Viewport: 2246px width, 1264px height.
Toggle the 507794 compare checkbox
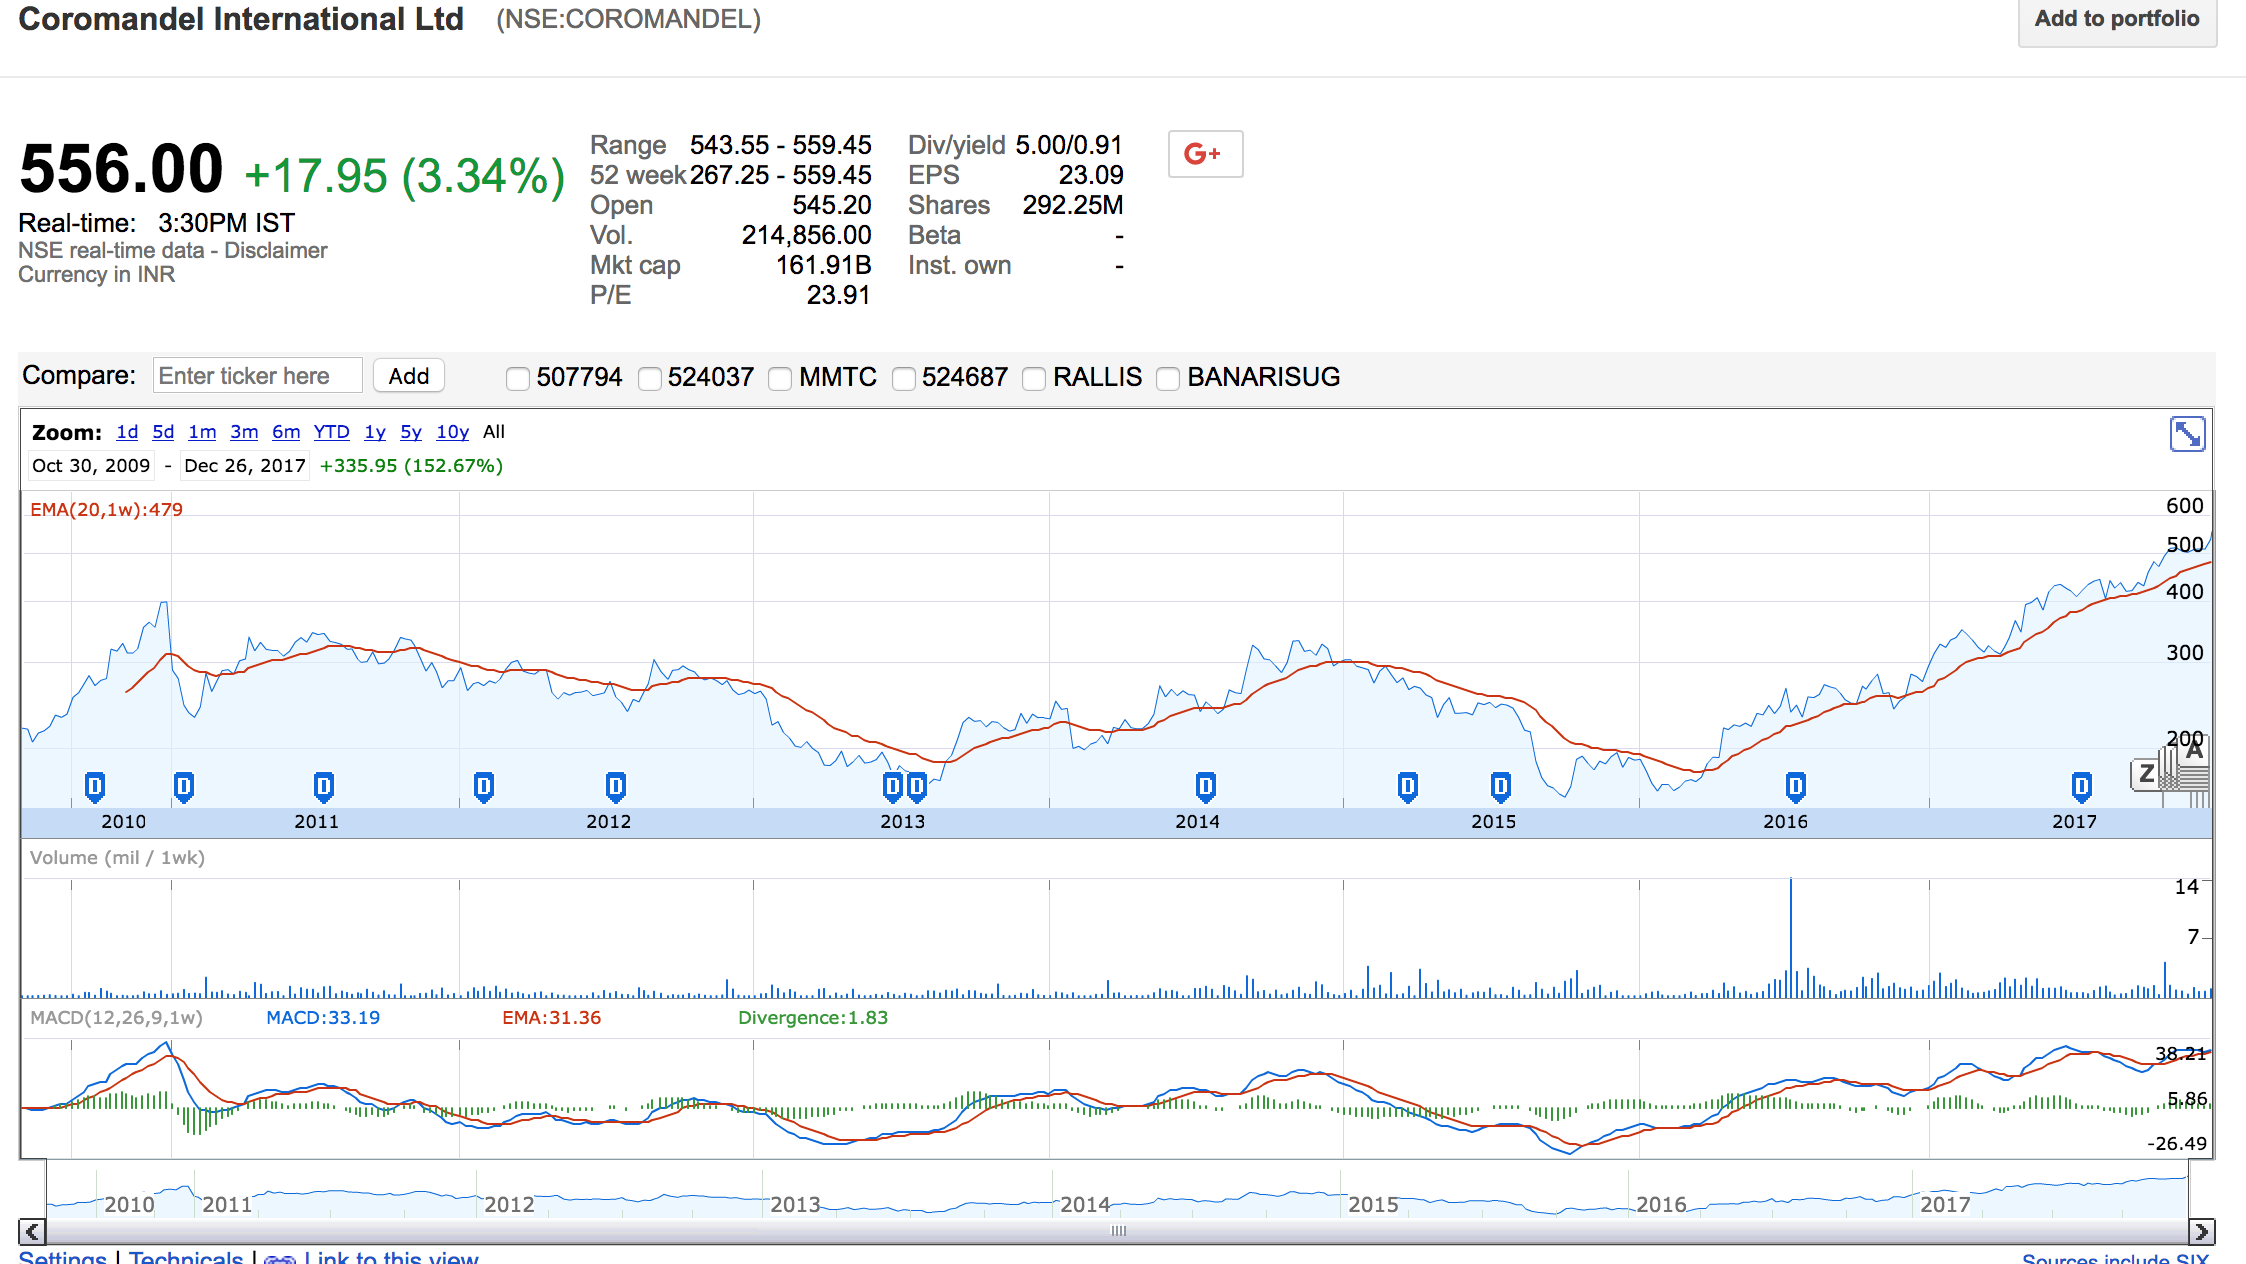[x=517, y=378]
